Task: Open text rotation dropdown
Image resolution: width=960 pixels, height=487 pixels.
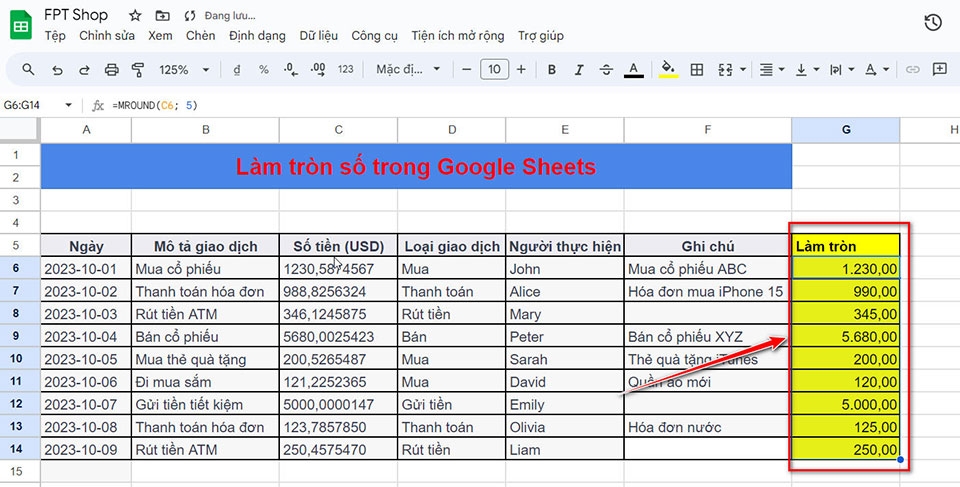Action: click(877, 70)
